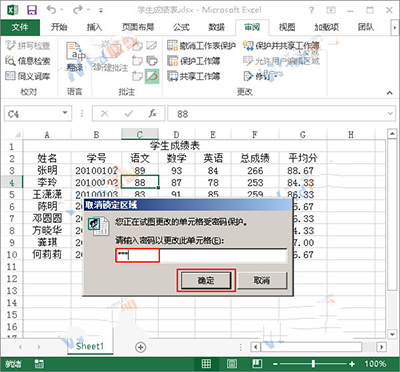400x372 pixels.
Task: Click the formula bar cancel X icon
Action: (105, 114)
